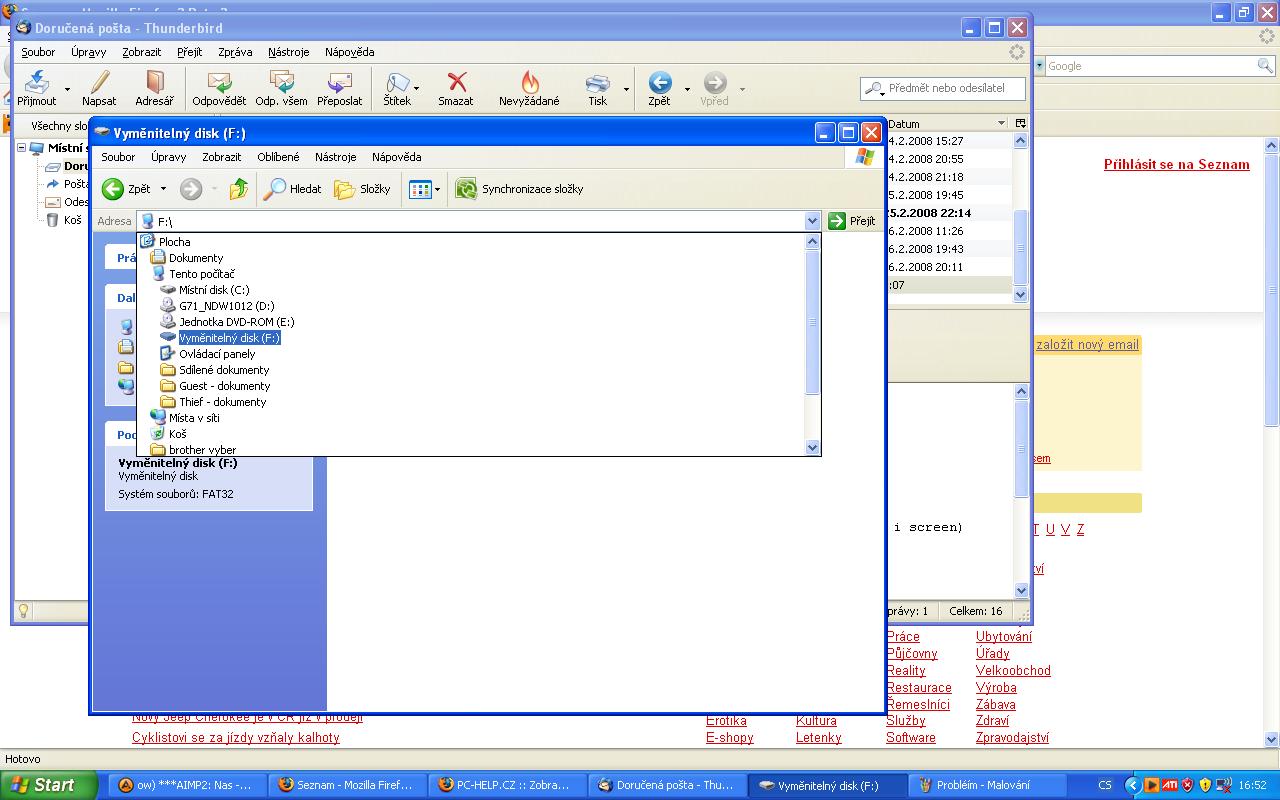Click the Napsat compose message icon
The width and height of the screenshot is (1280, 800).
(99, 83)
